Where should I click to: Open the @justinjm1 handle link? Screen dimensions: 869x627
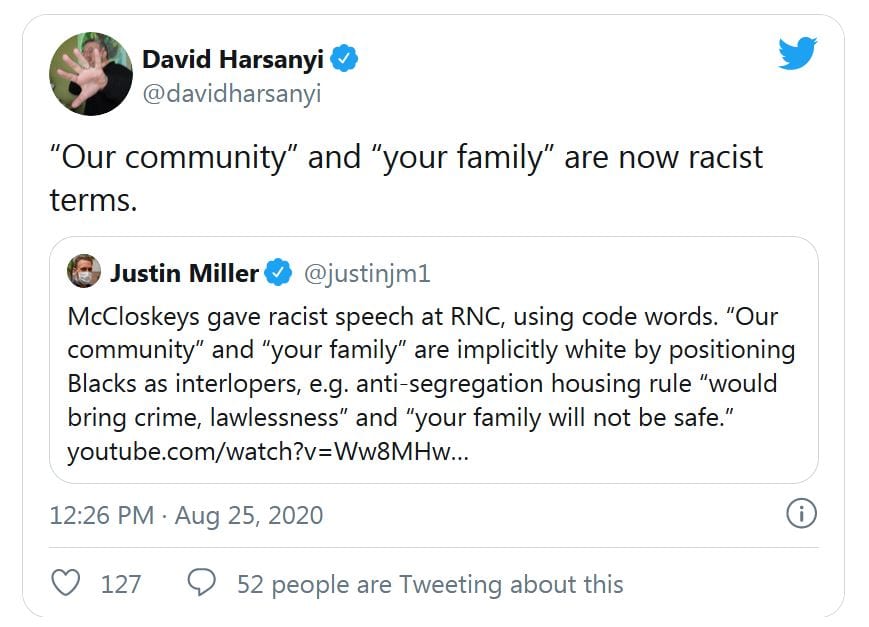click(x=367, y=272)
